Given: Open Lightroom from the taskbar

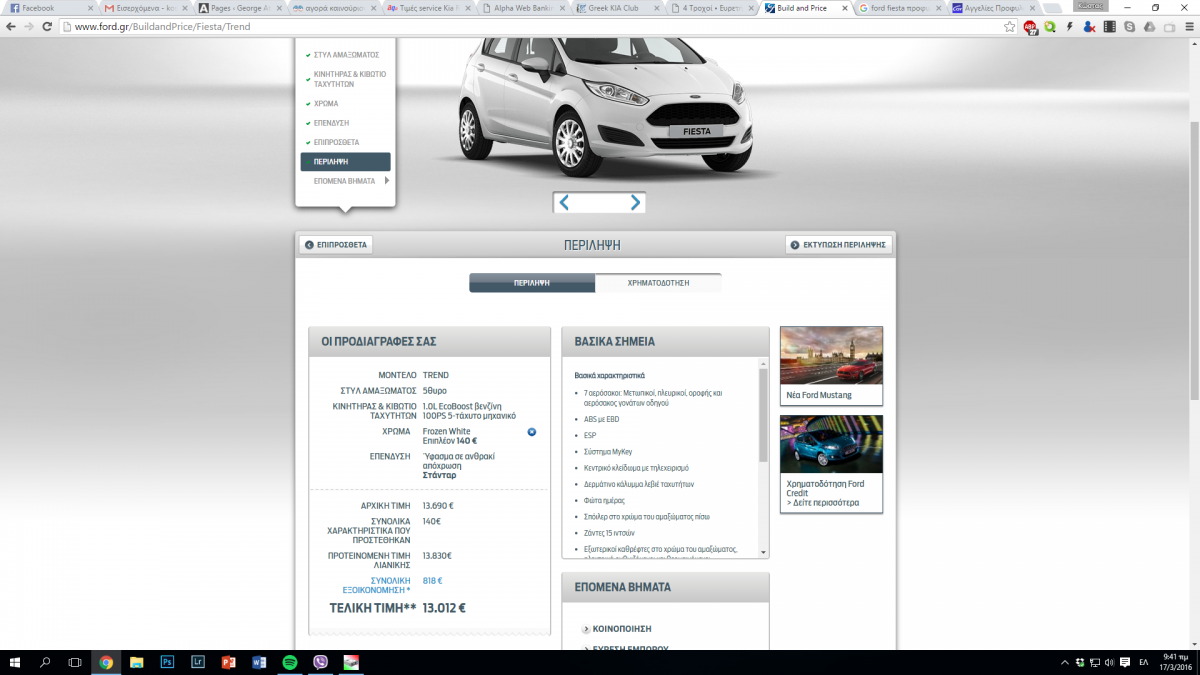Looking at the screenshot, I should (x=197, y=662).
